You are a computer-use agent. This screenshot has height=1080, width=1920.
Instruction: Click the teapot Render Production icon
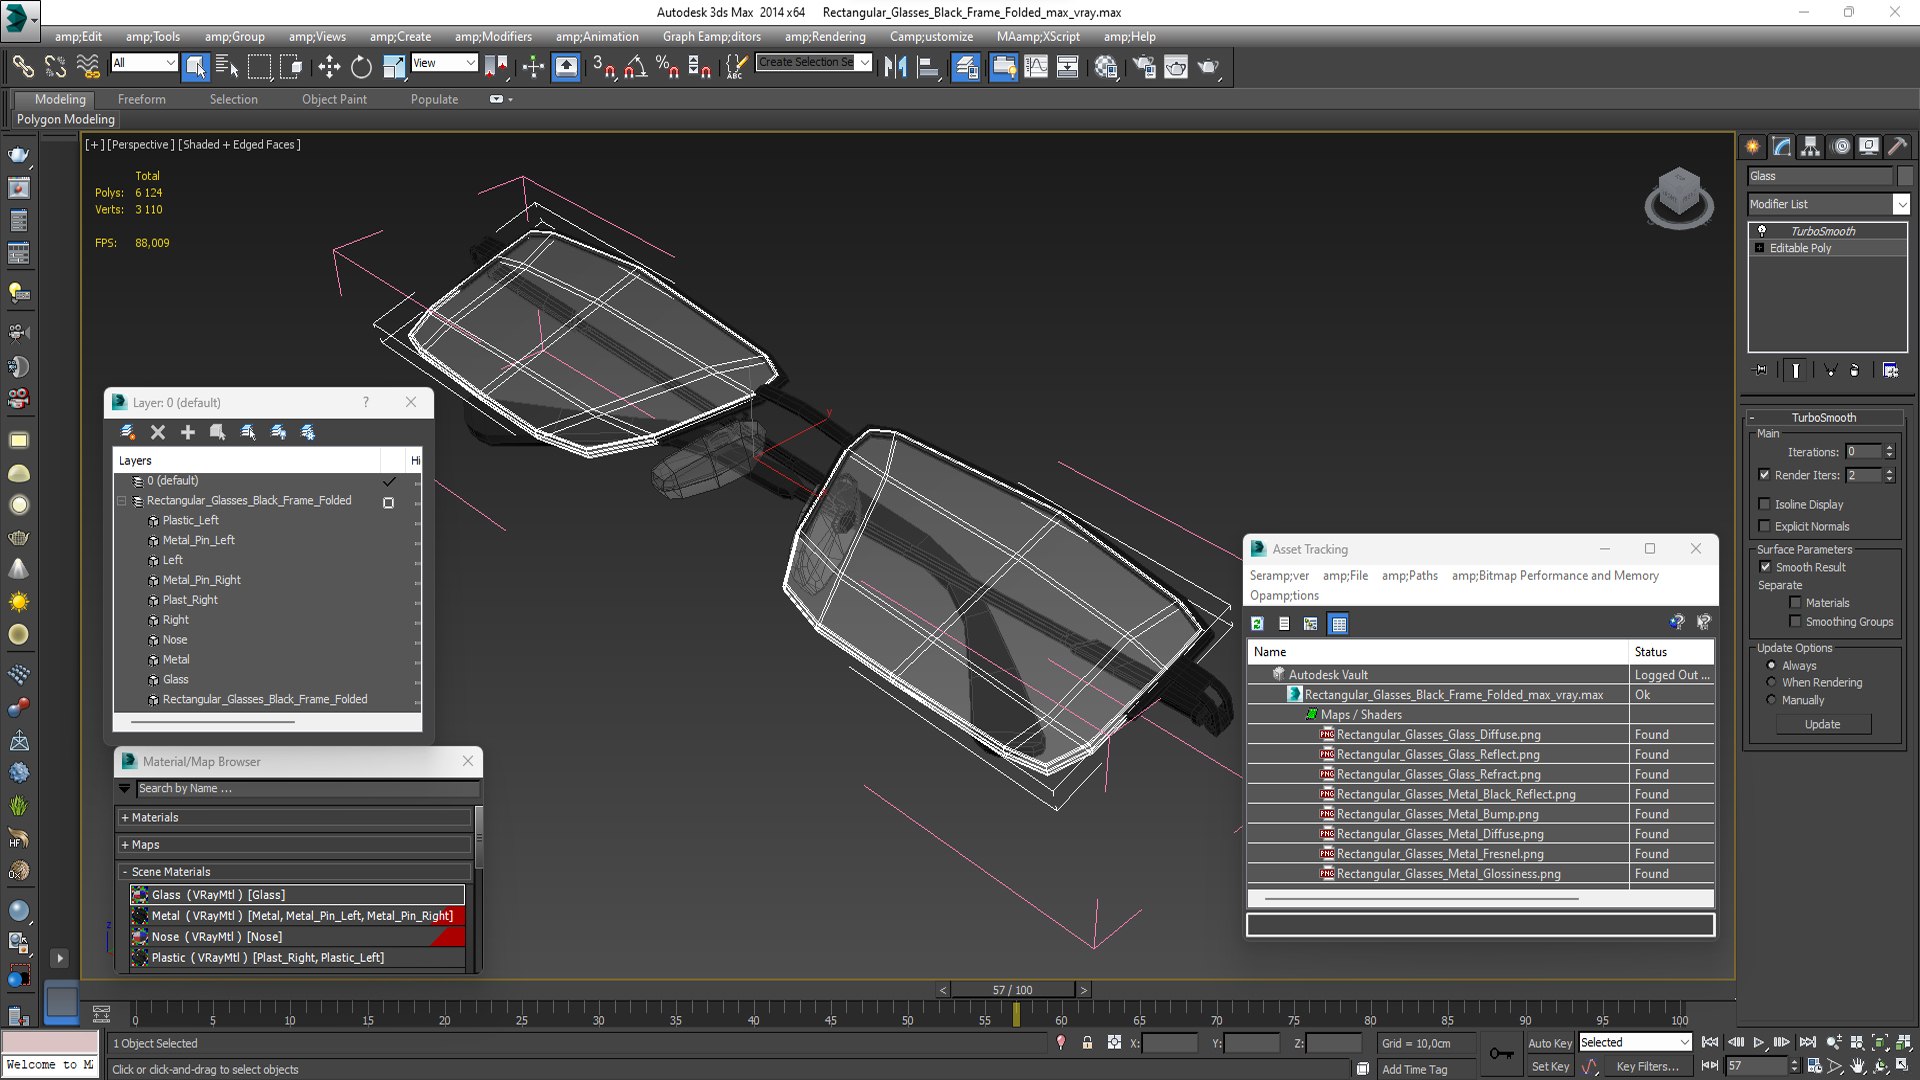coord(1208,67)
